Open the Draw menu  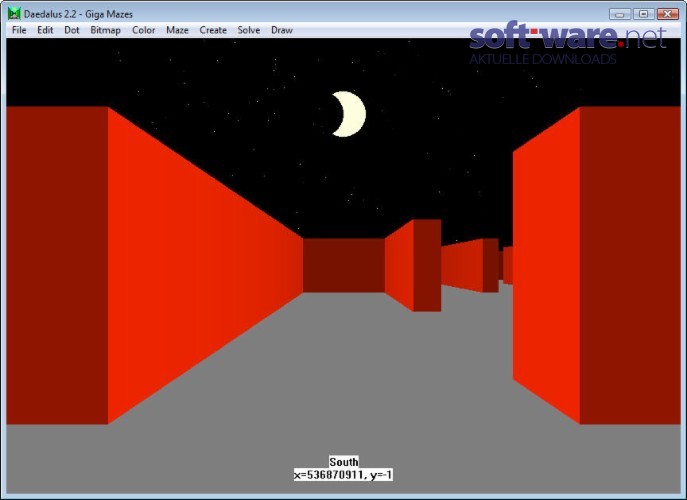[282, 30]
